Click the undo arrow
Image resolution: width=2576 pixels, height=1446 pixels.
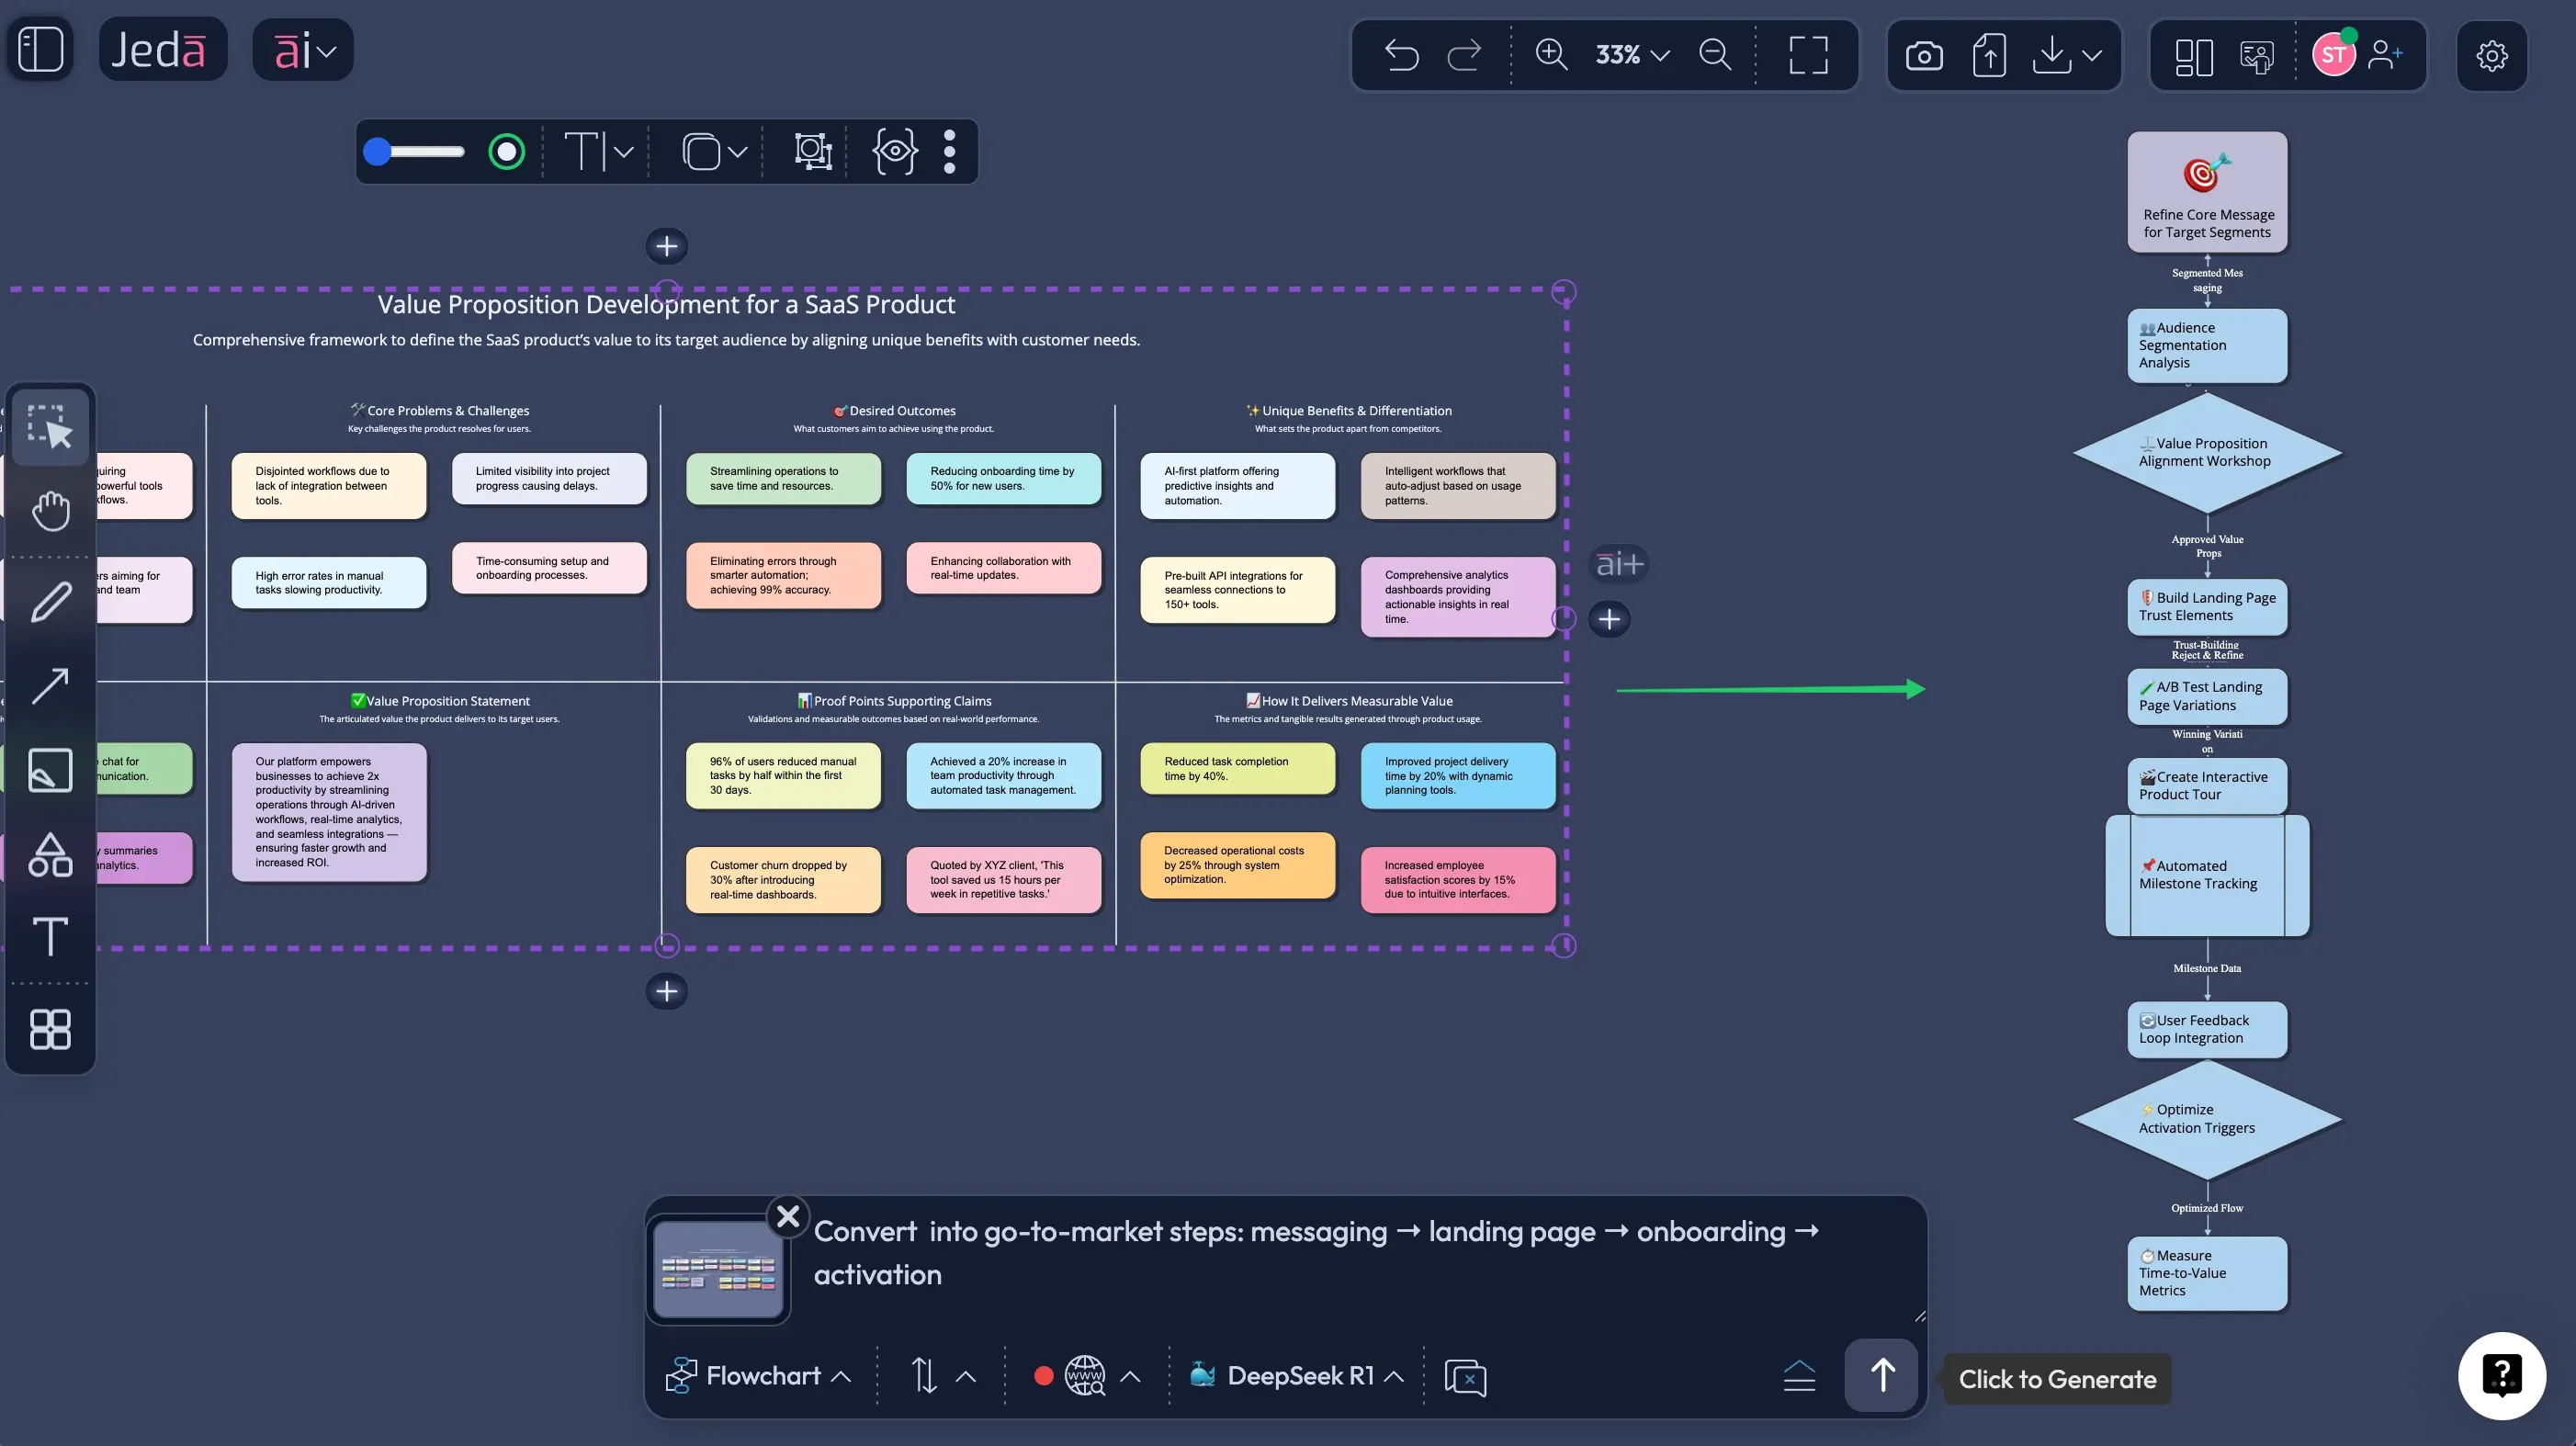point(1401,55)
